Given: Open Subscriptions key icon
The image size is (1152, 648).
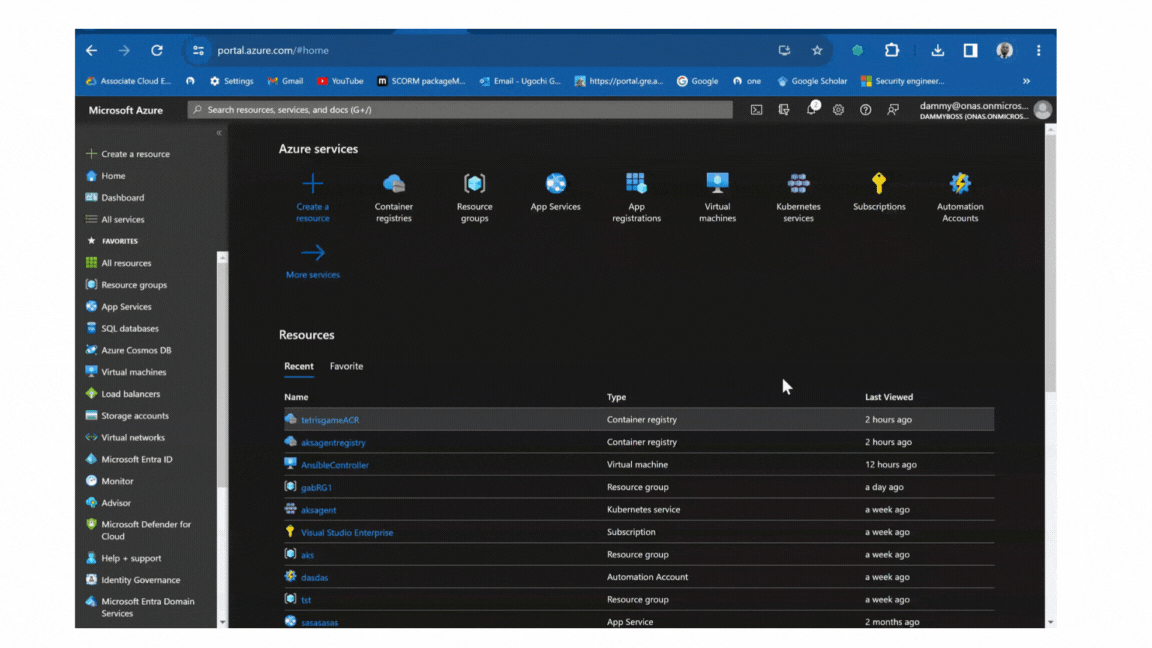Looking at the screenshot, I should 879,183.
